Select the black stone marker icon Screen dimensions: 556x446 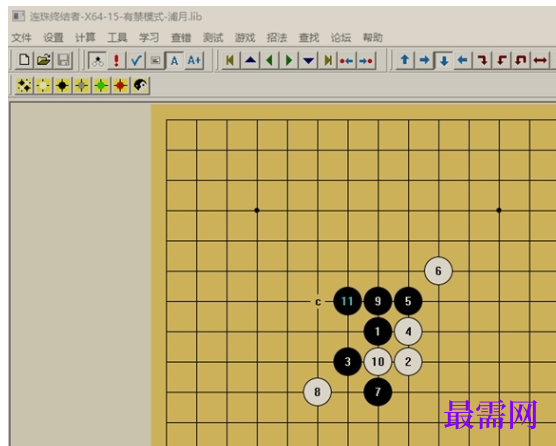click(x=63, y=85)
